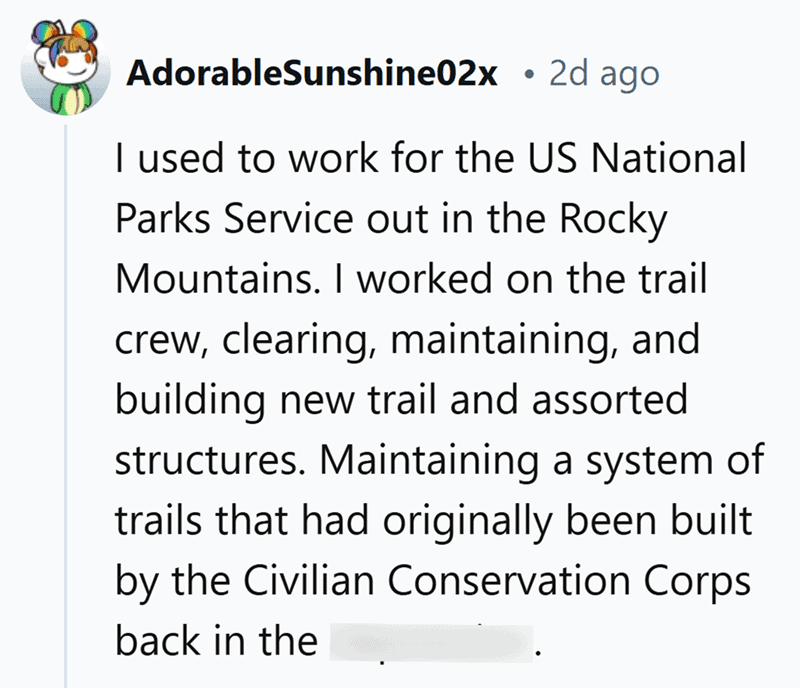Click the phrase 'Parks Service' in the comment
Screen dimensions: 800x688
[234, 218]
